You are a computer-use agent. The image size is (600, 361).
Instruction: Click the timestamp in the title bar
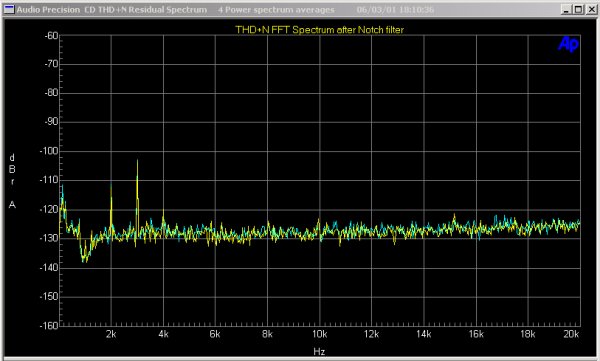[x=395, y=10]
